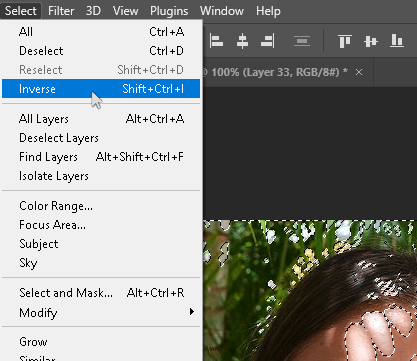This screenshot has height=361, width=417.
Task: Open Focus Area dialog
Action: pos(101,225)
